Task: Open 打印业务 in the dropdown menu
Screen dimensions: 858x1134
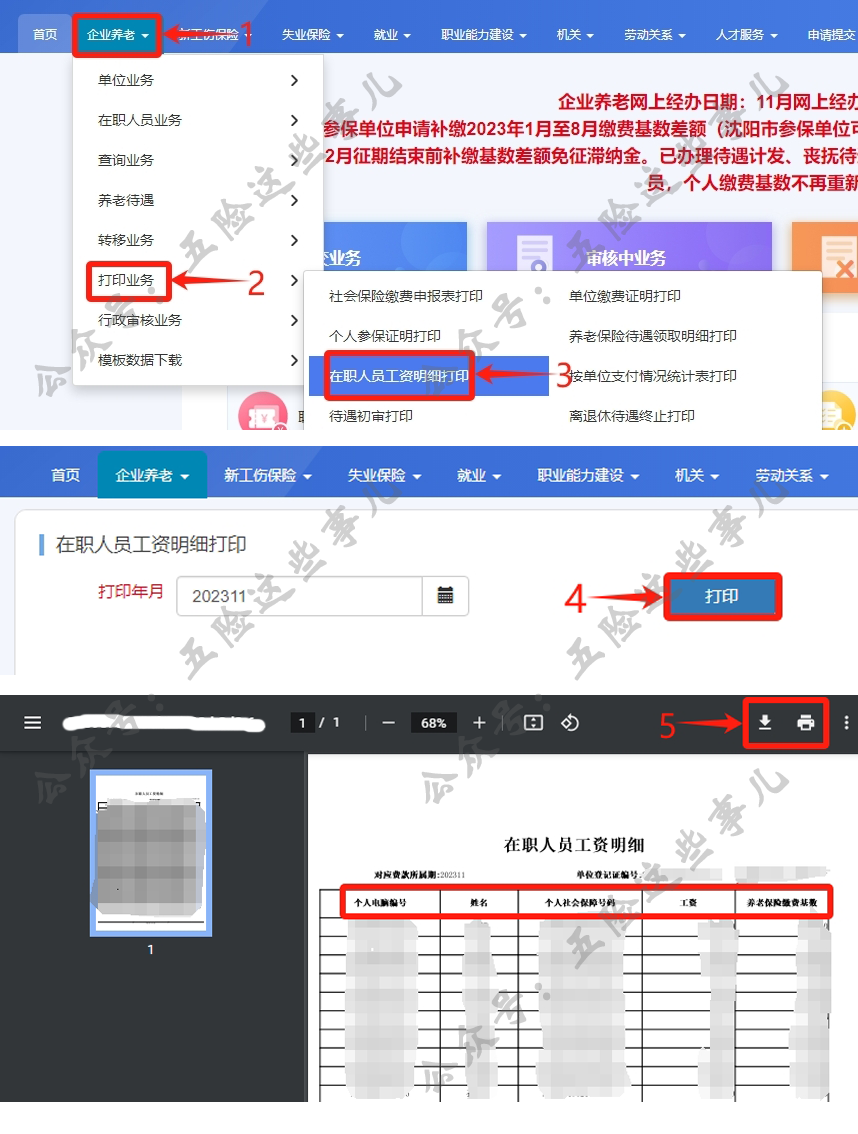Action: click(127, 281)
